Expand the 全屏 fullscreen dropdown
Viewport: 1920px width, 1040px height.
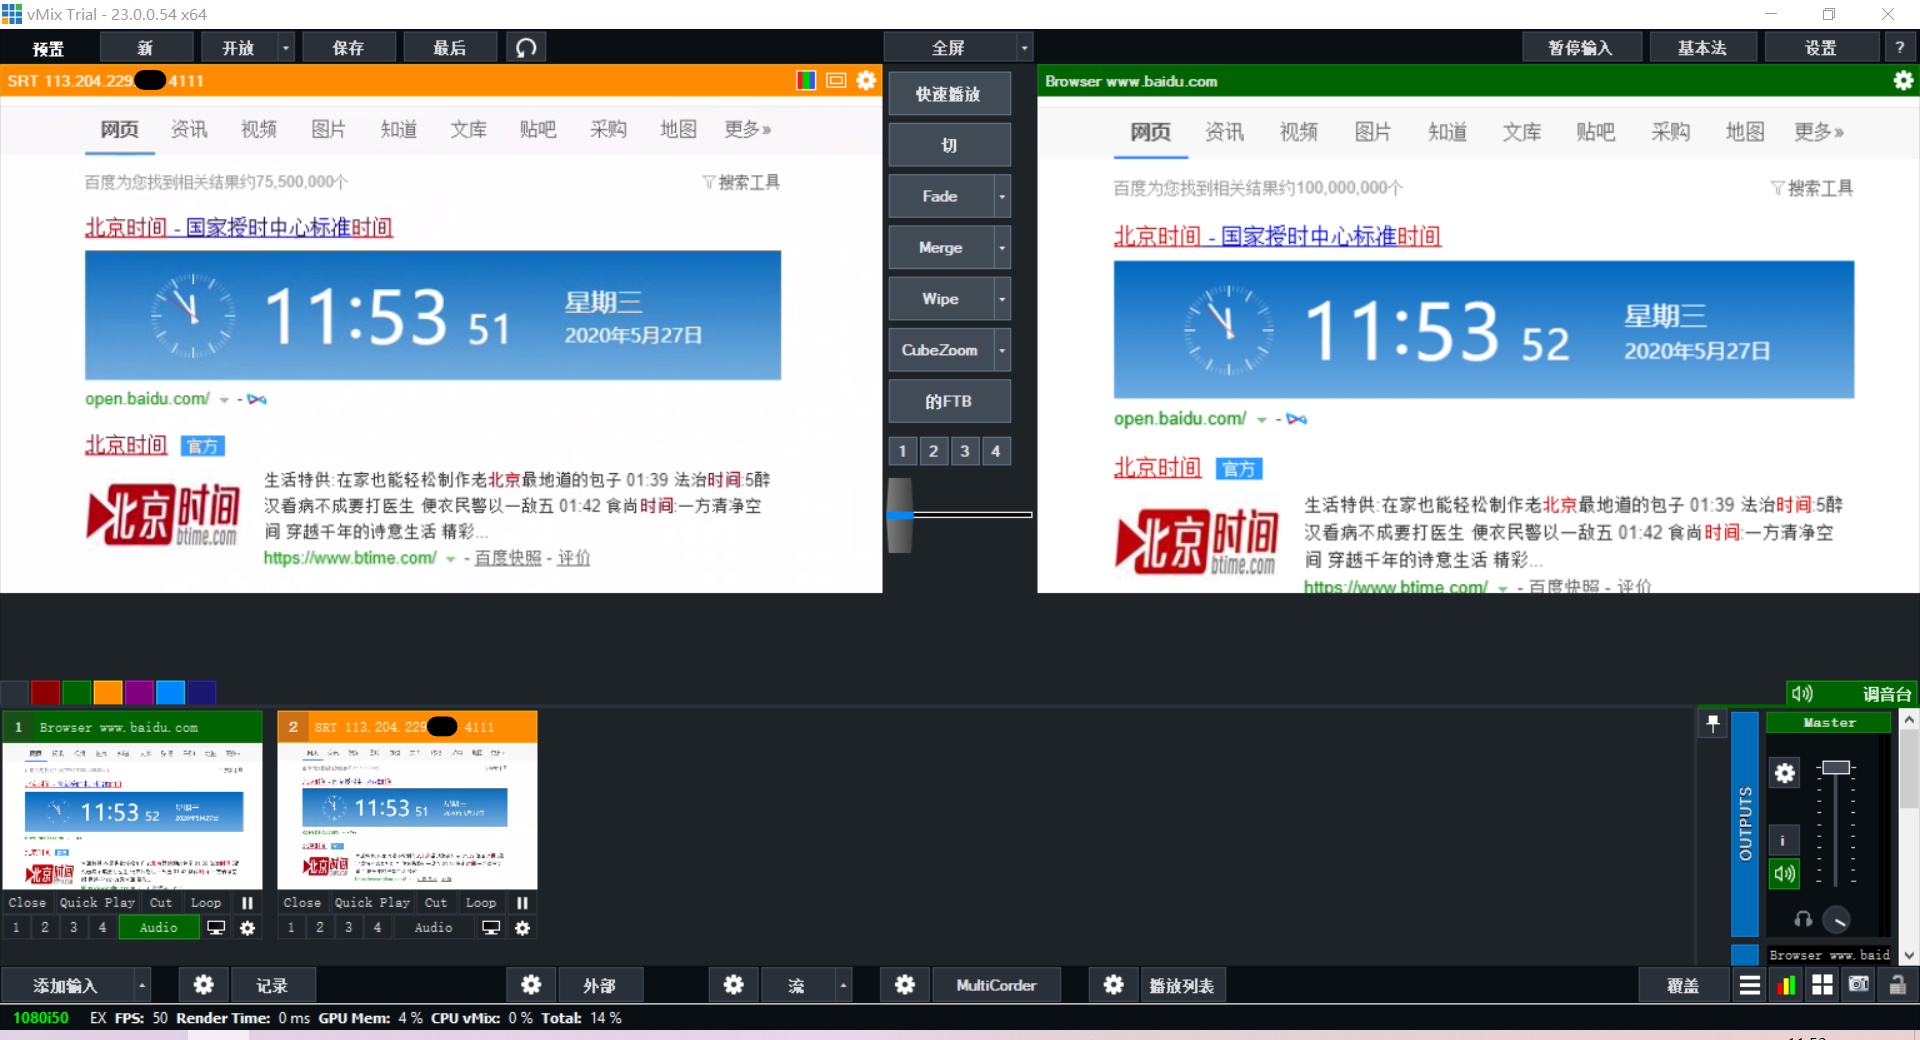(1024, 47)
